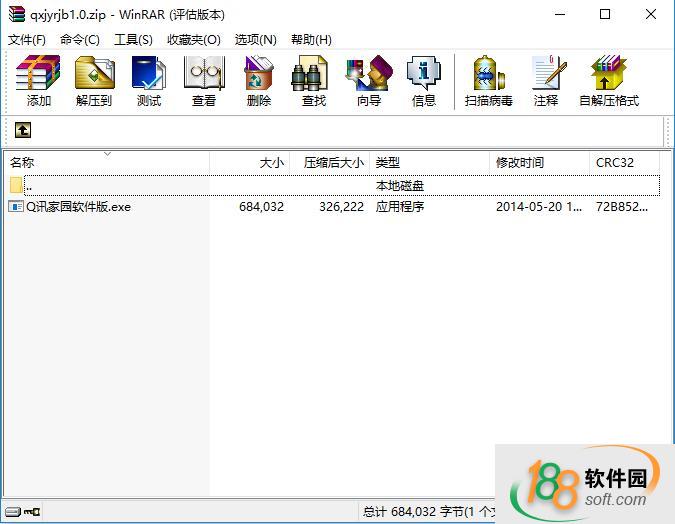This screenshot has height=524, width=675.
Task: Open the 注释 (Comment) toolbar tool
Action: pos(546,81)
